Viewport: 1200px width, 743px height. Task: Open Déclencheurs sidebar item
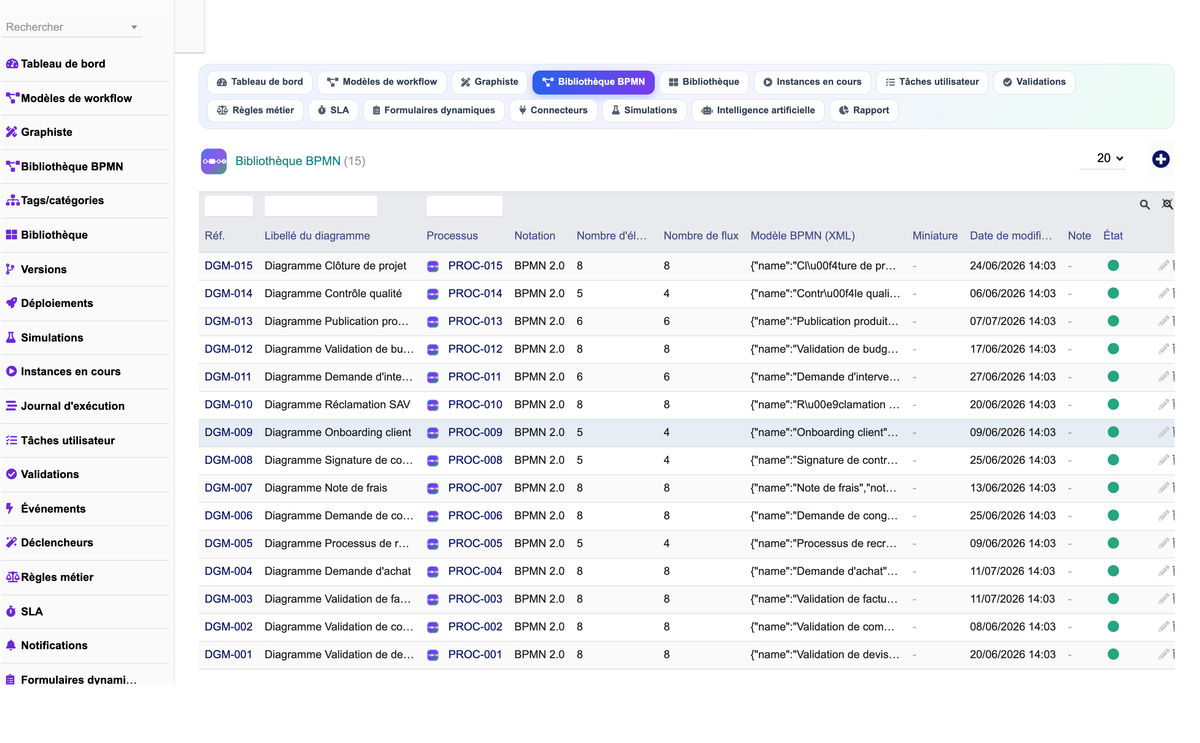coord(49,542)
